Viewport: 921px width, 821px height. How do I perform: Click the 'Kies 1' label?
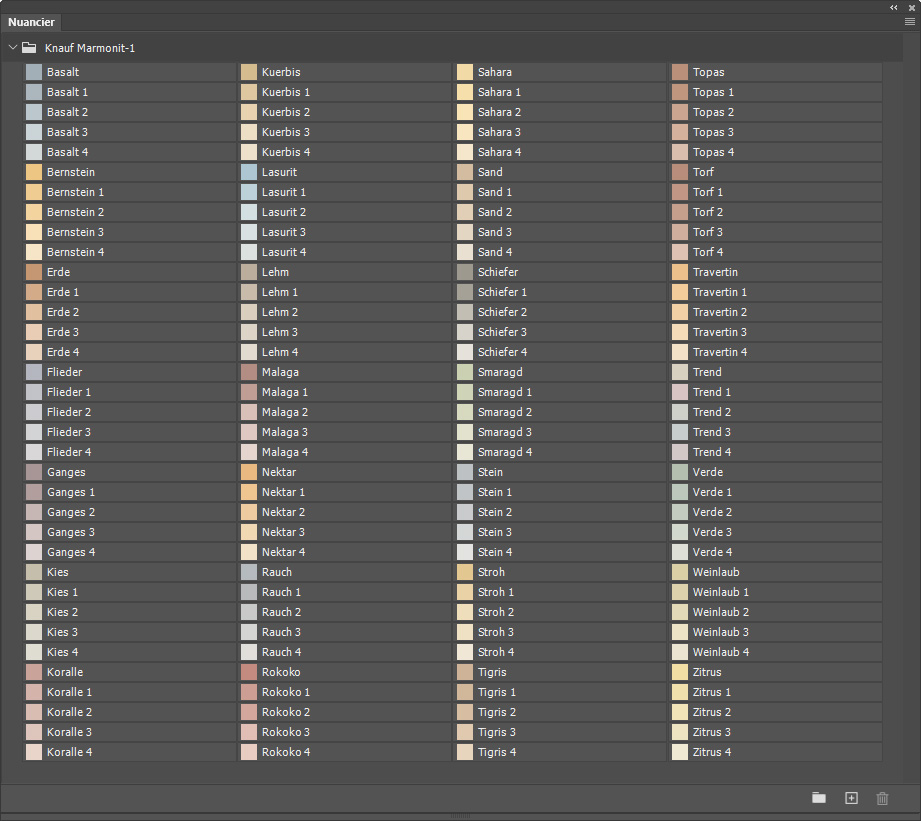(62, 592)
